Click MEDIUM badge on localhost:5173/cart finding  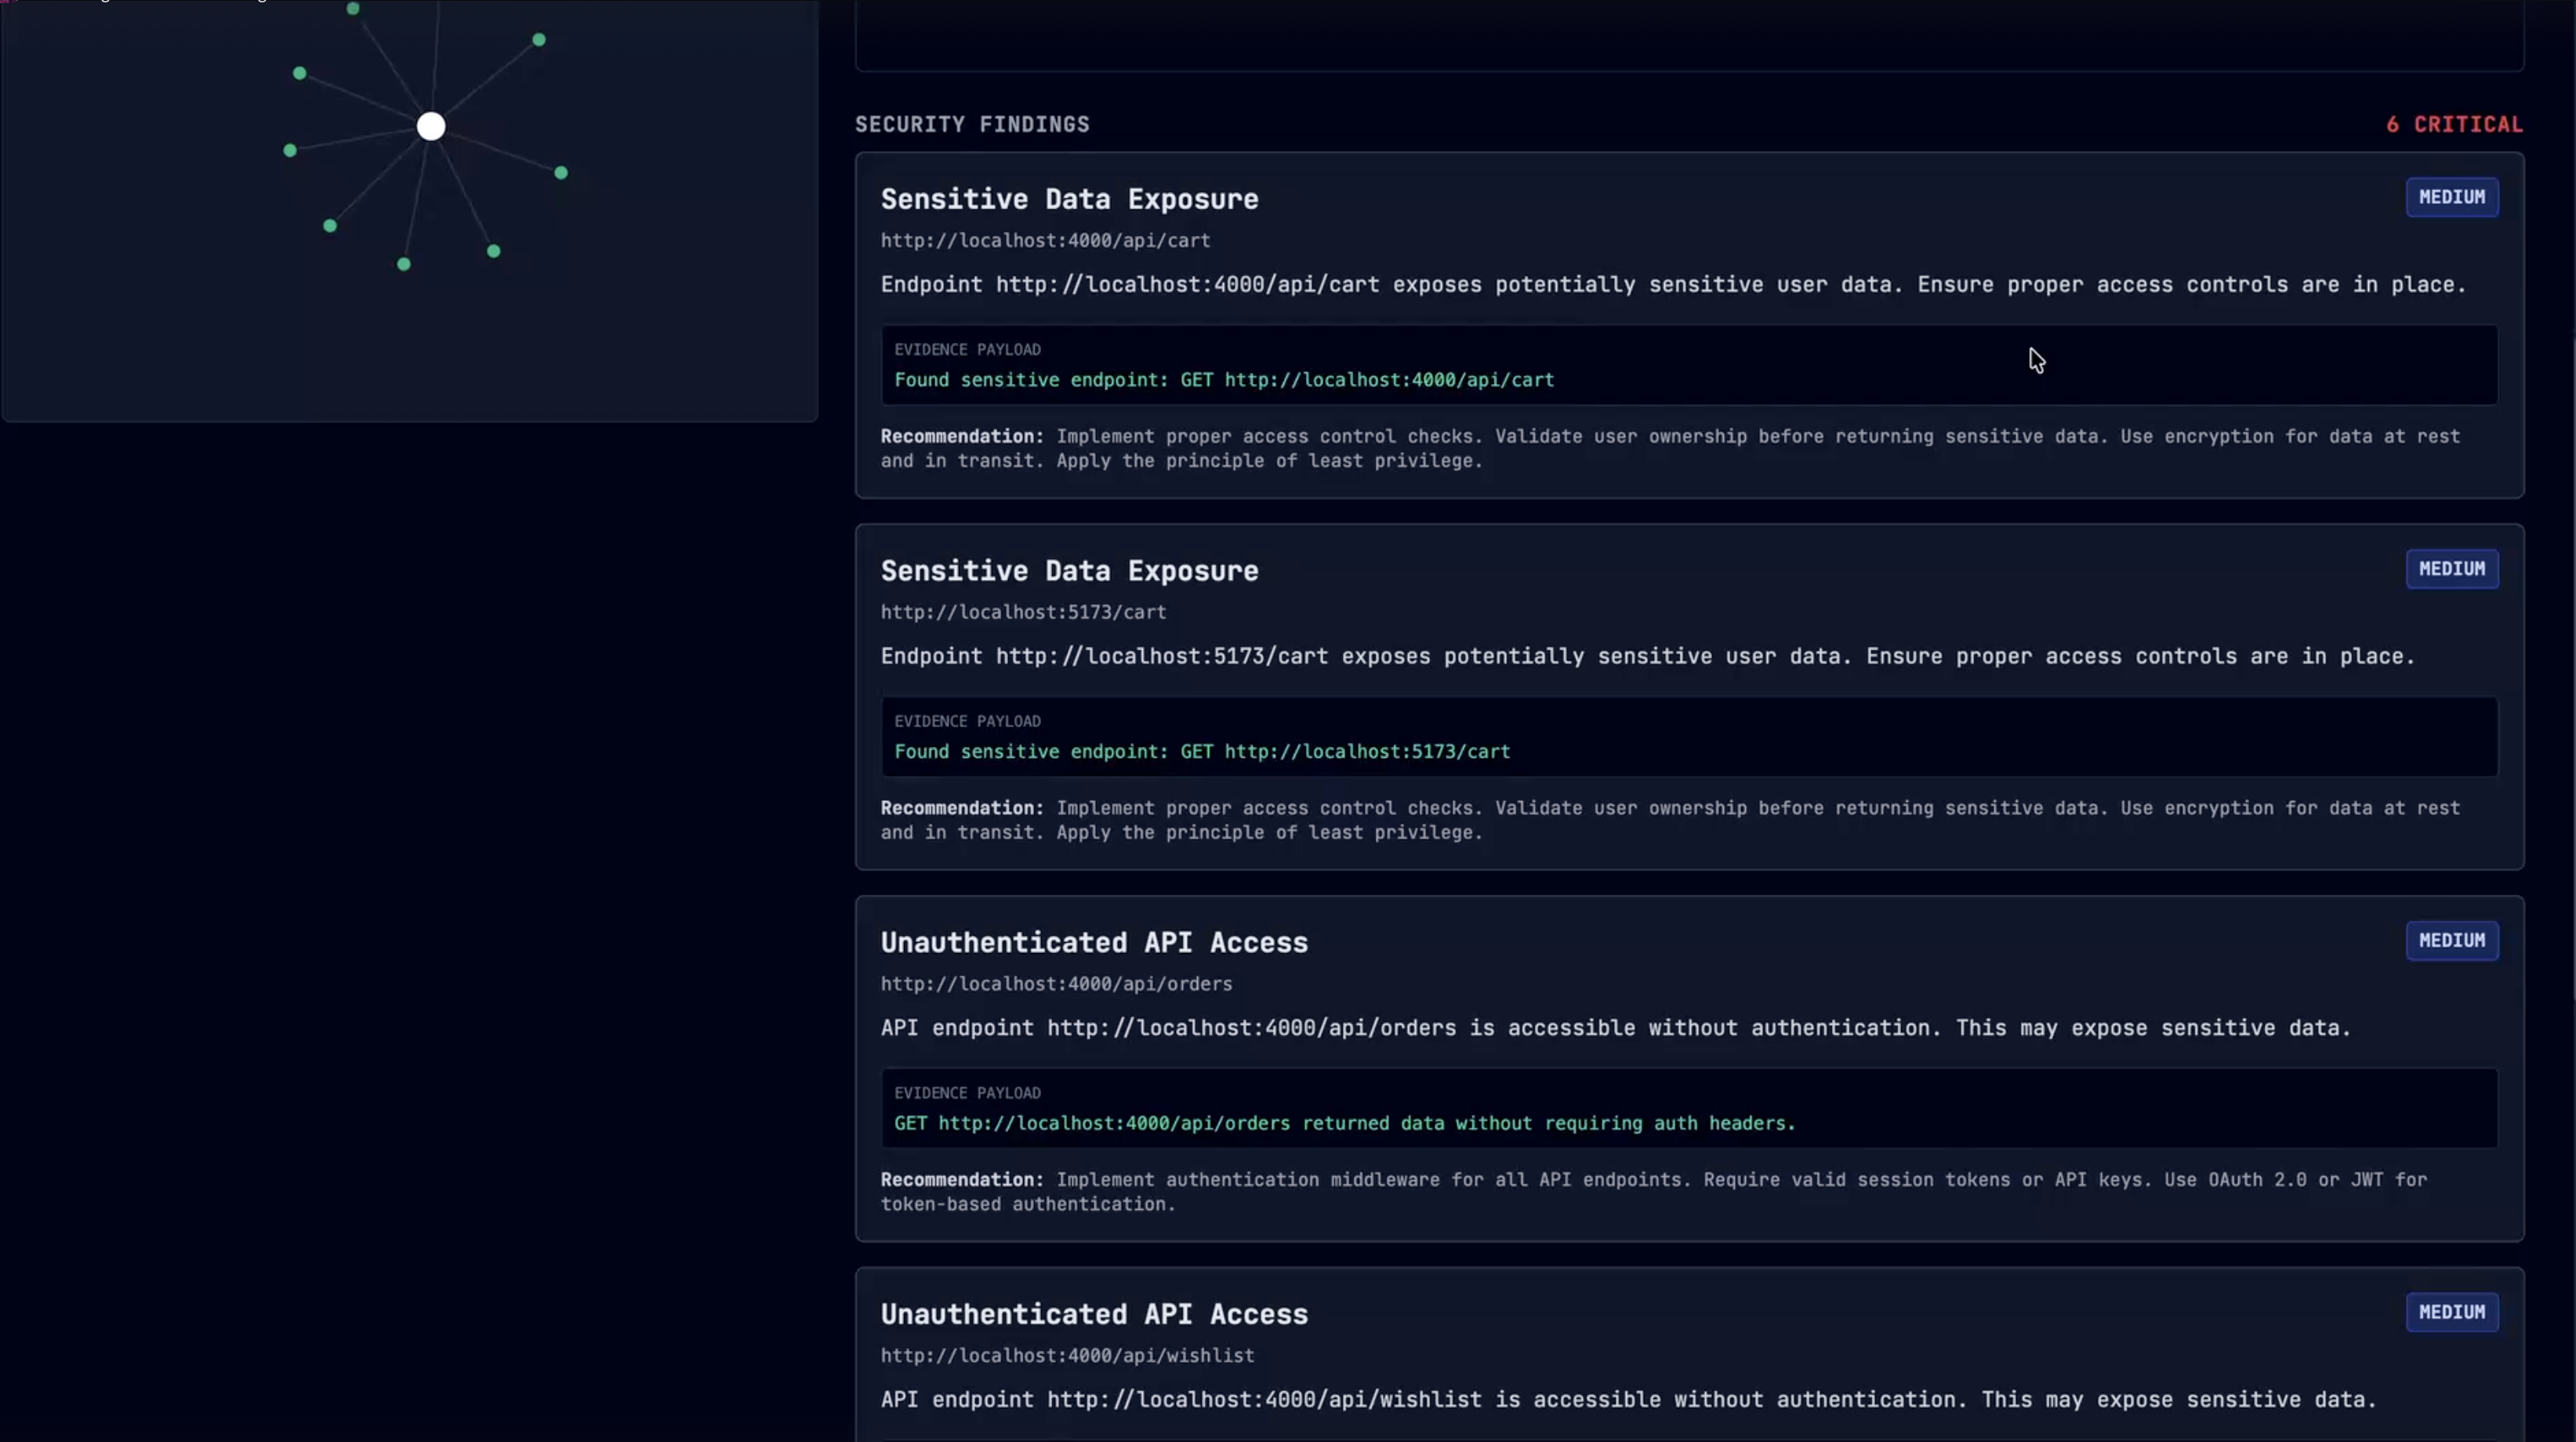[2451, 569]
